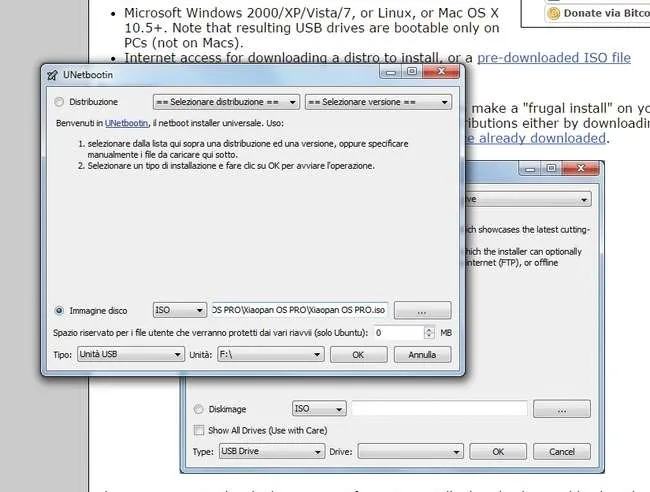Close the background UNetbootin window

(x=580, y=169)
